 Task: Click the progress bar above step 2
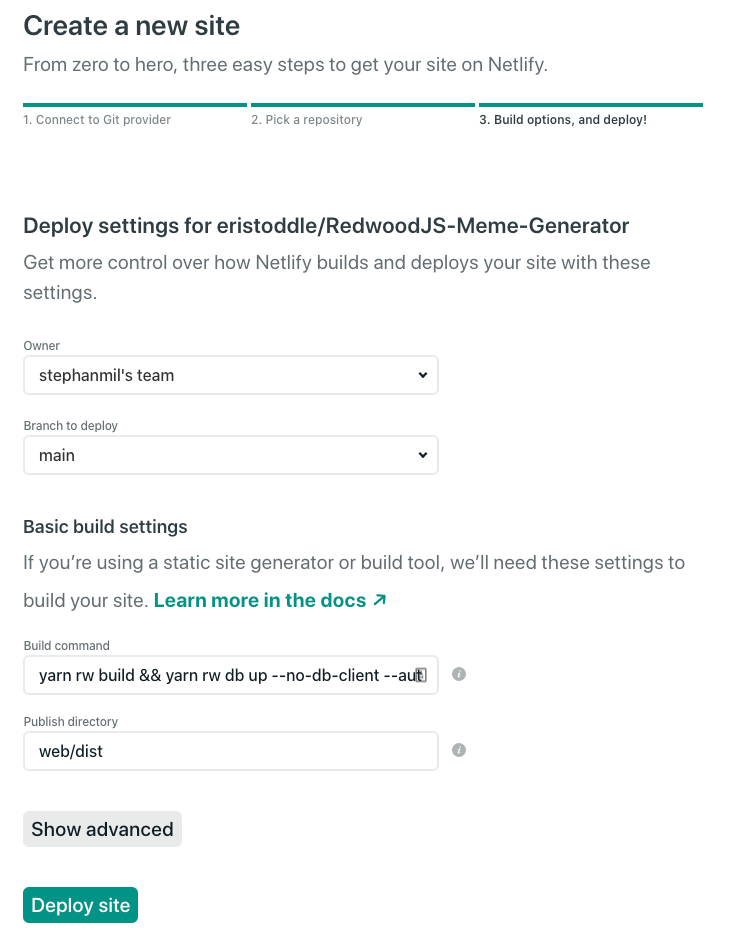point(363,104)
